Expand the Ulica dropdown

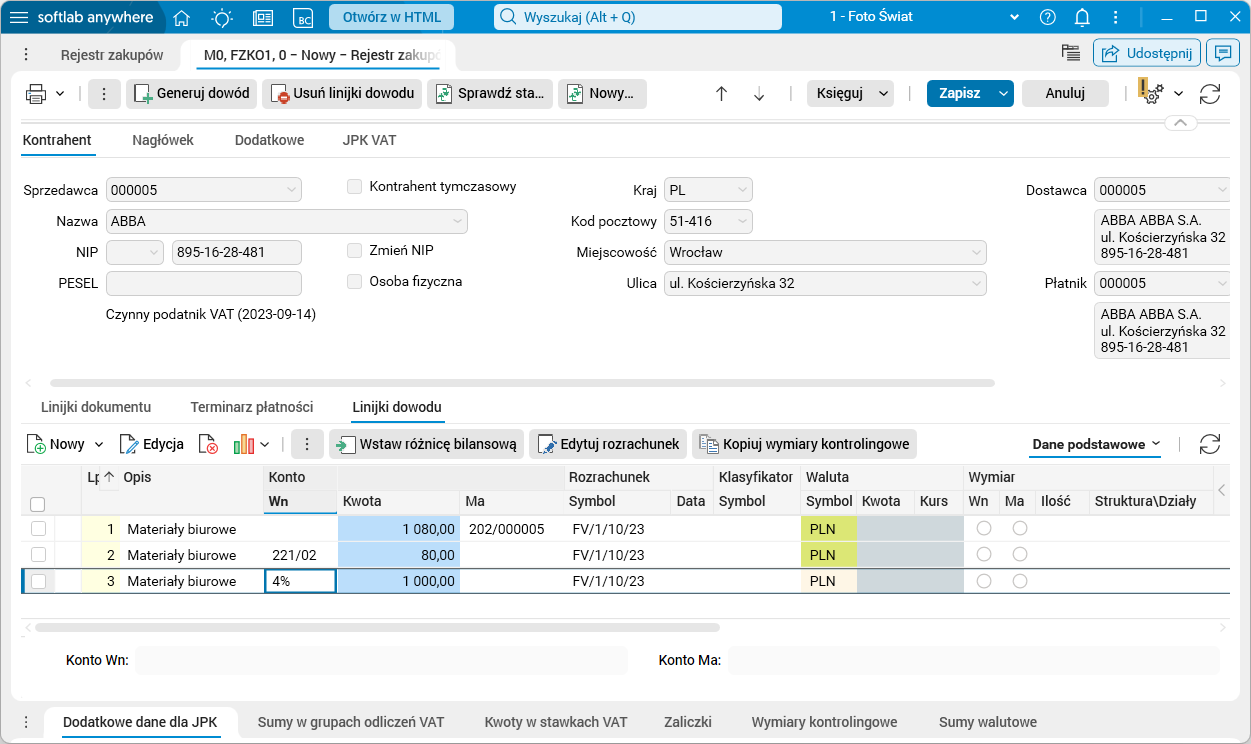[976, 283]
